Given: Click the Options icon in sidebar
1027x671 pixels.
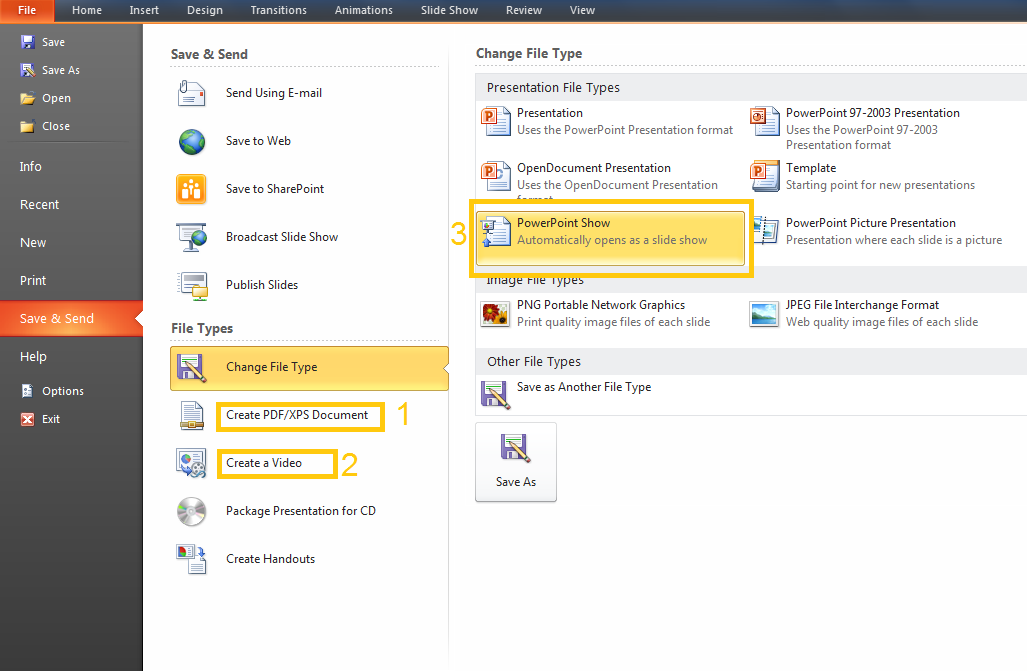Looking at the screenshot, I should pyautogui.click(x=28, y=391).
